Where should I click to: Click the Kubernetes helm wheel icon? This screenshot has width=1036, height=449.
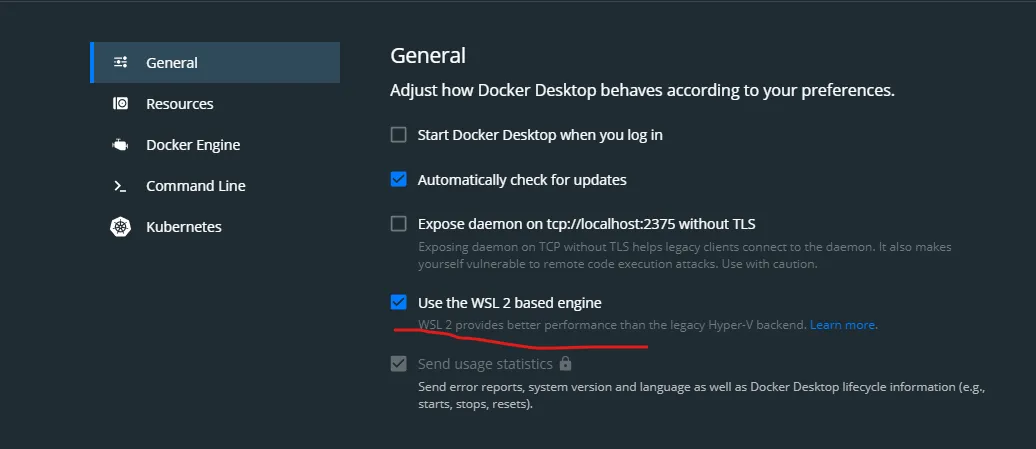[x=120, y=227]
